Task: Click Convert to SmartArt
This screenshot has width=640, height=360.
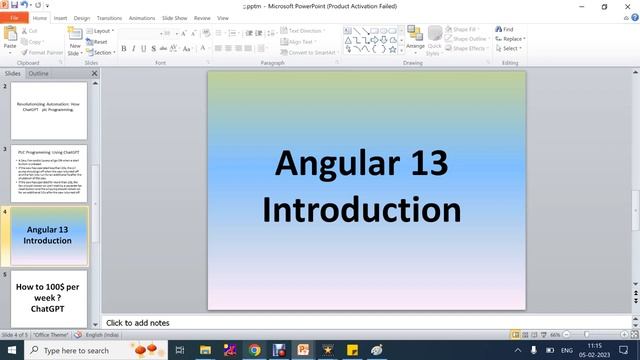Action: [309, 52]
